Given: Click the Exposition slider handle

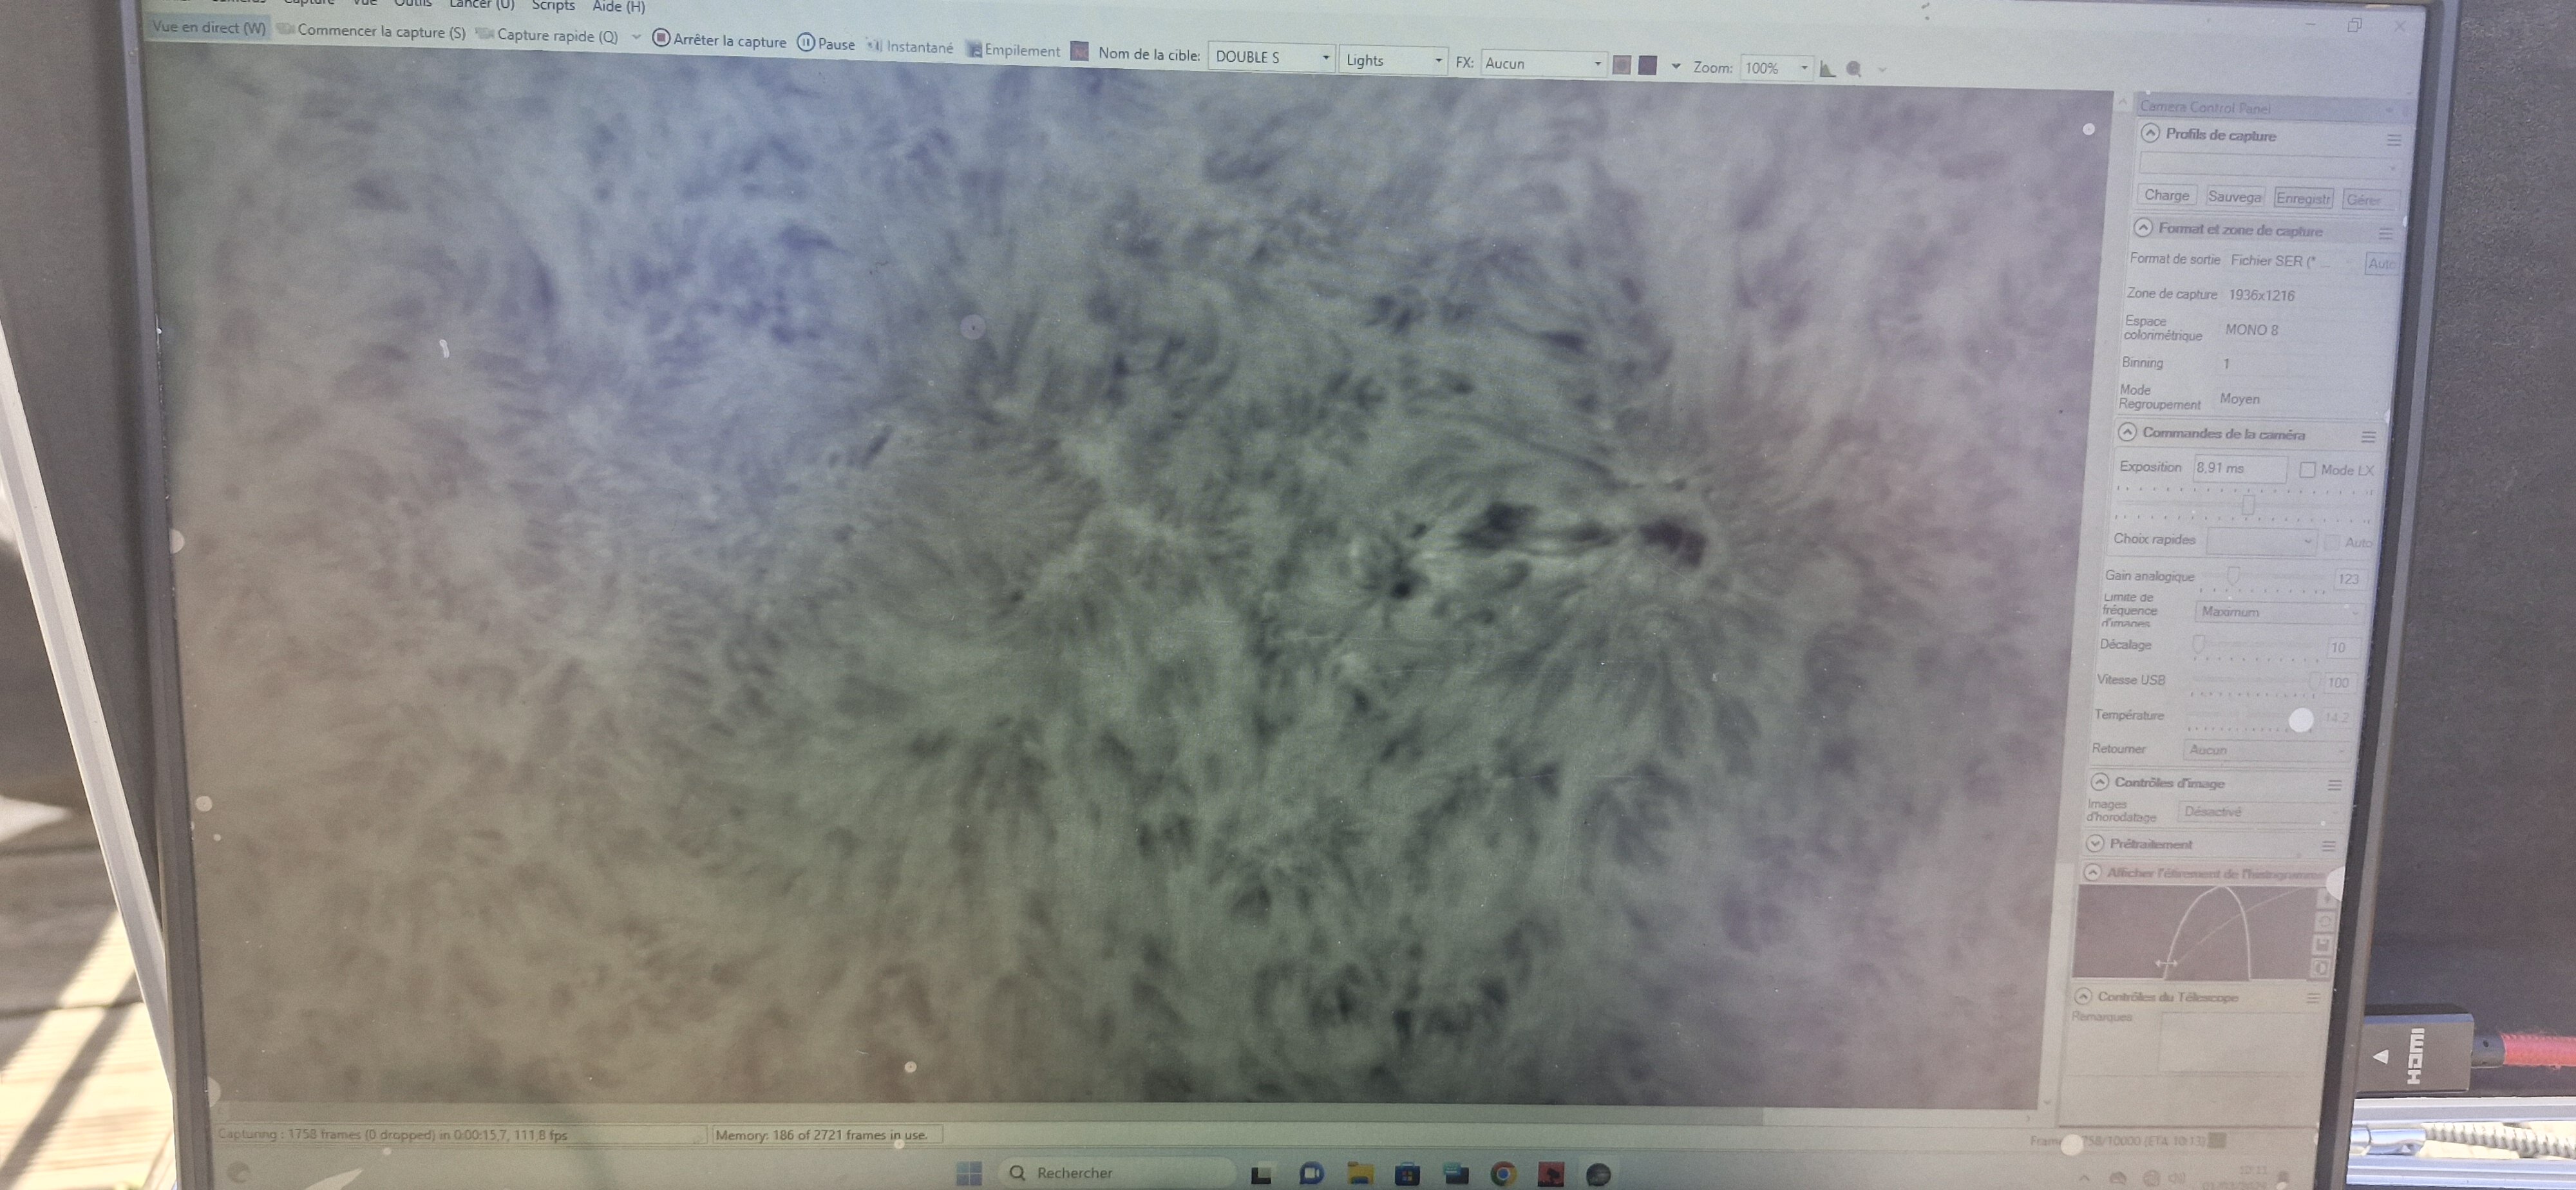Looking at the screenshot, I should [x=2248, y=505].
